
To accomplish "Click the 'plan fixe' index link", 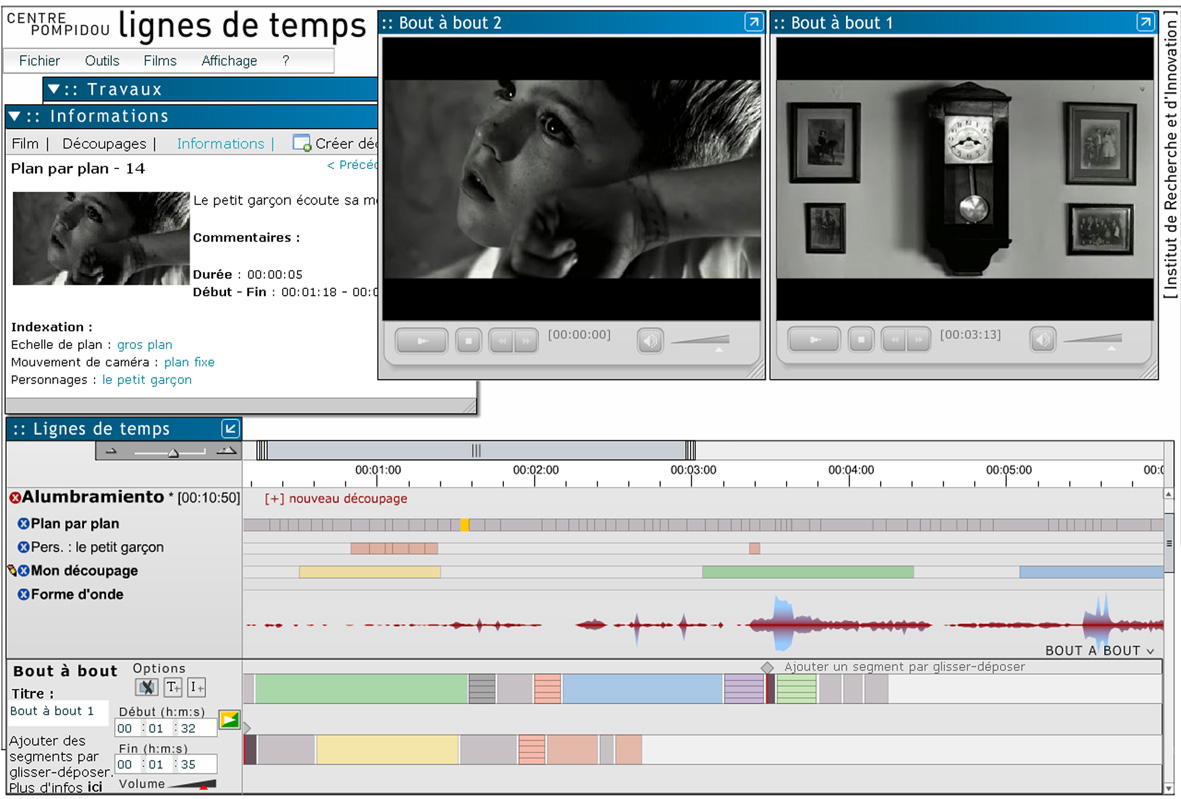I will point(189,362).
